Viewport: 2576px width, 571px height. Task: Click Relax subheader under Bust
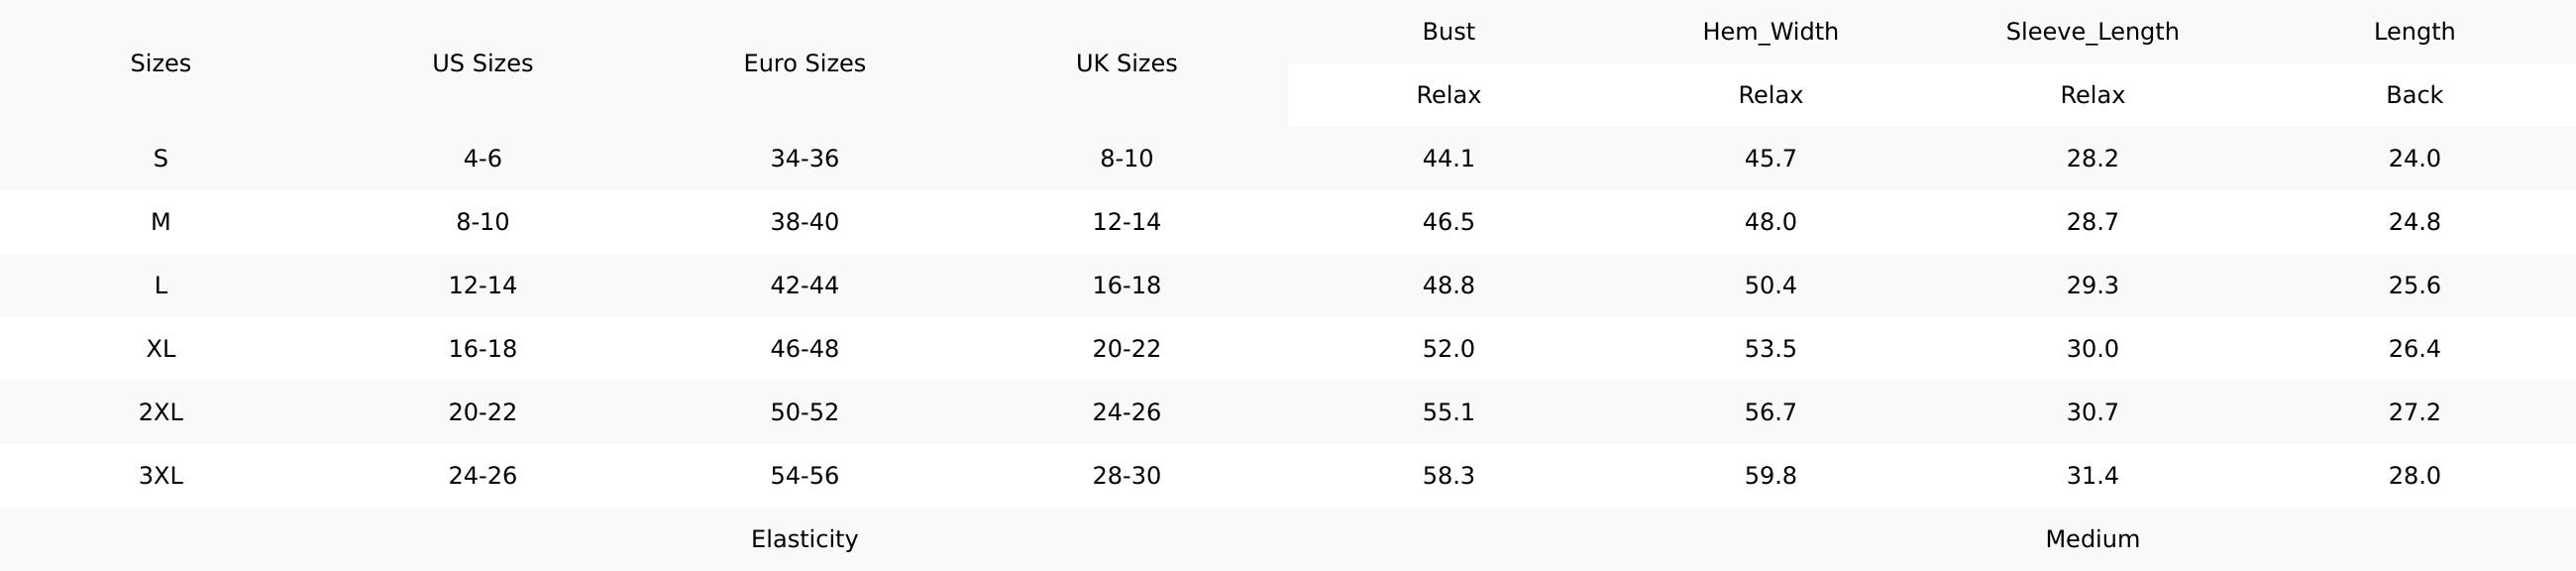(x=1448, y=95)
